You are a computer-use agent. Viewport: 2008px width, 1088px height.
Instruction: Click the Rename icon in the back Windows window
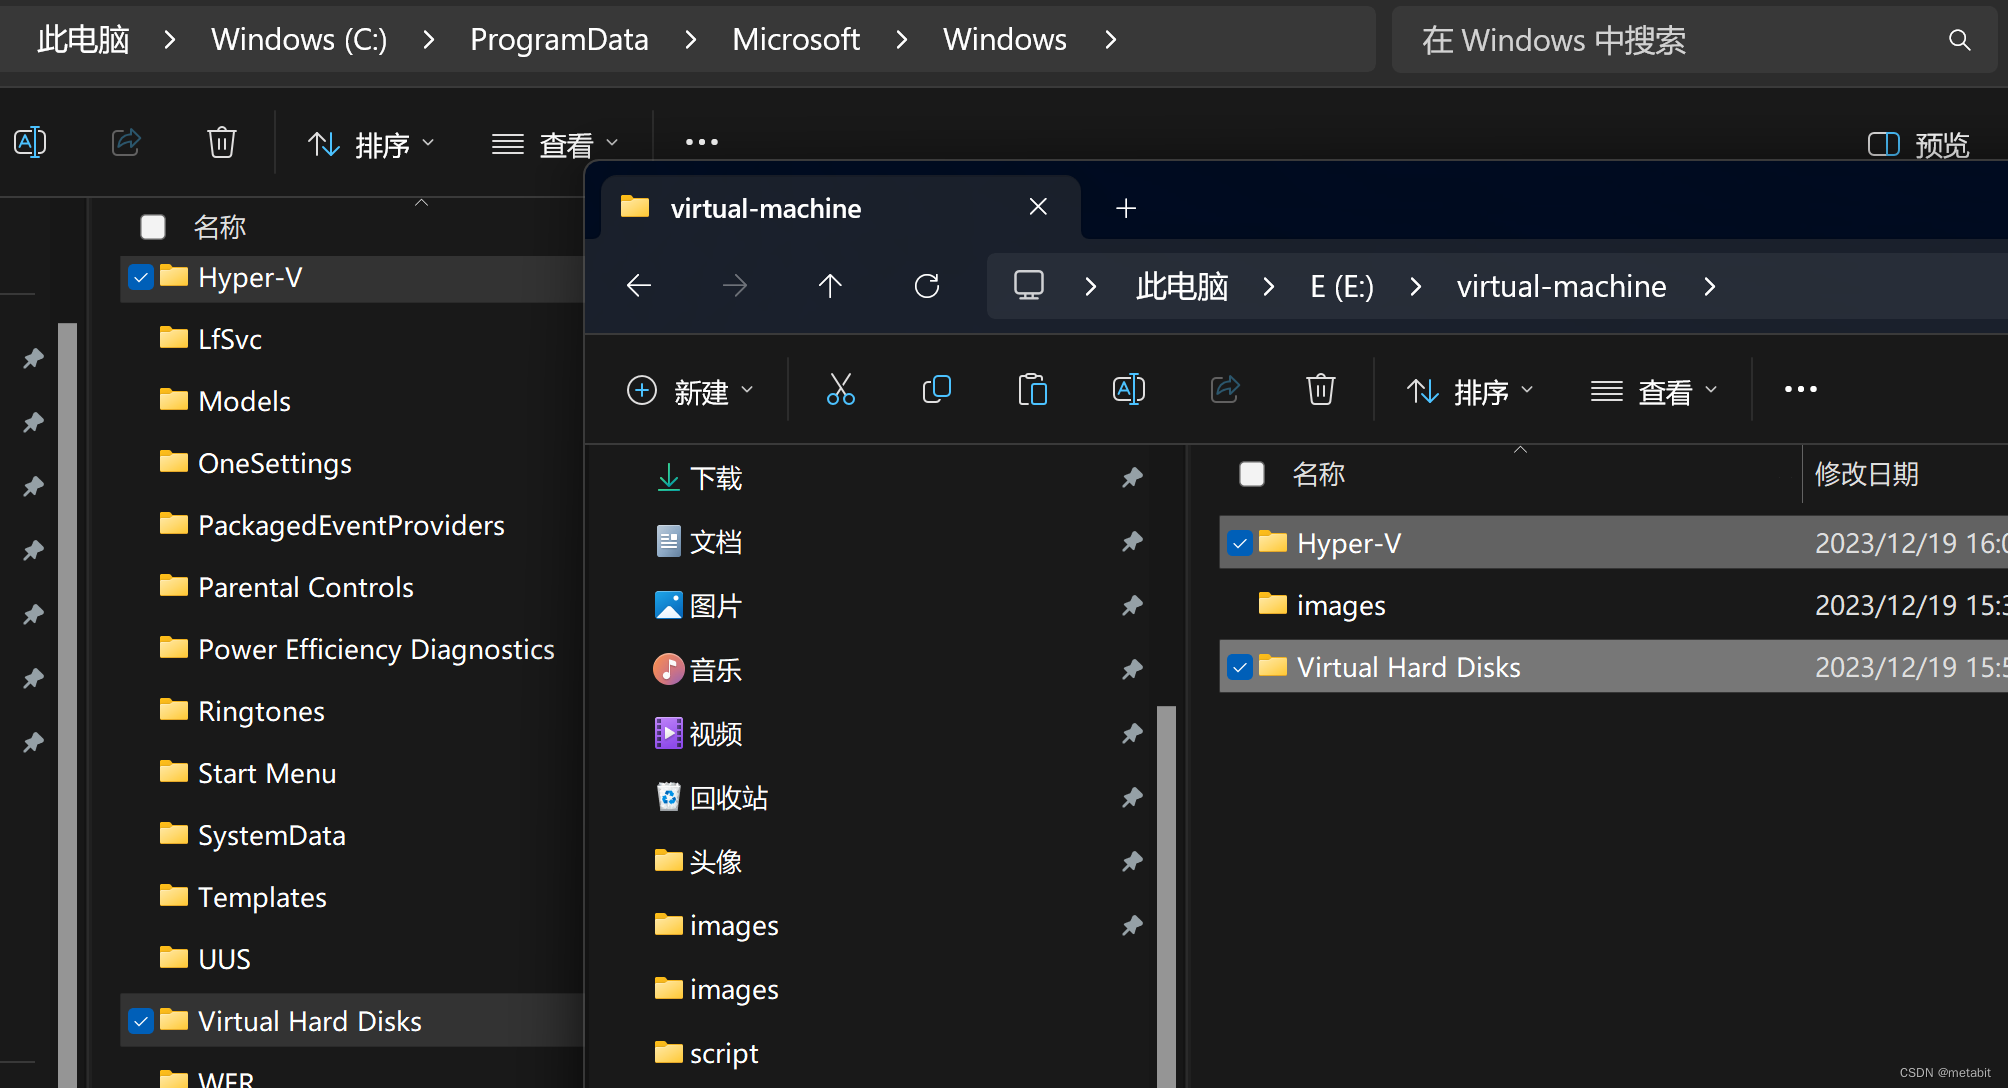(x=30, y=143)
